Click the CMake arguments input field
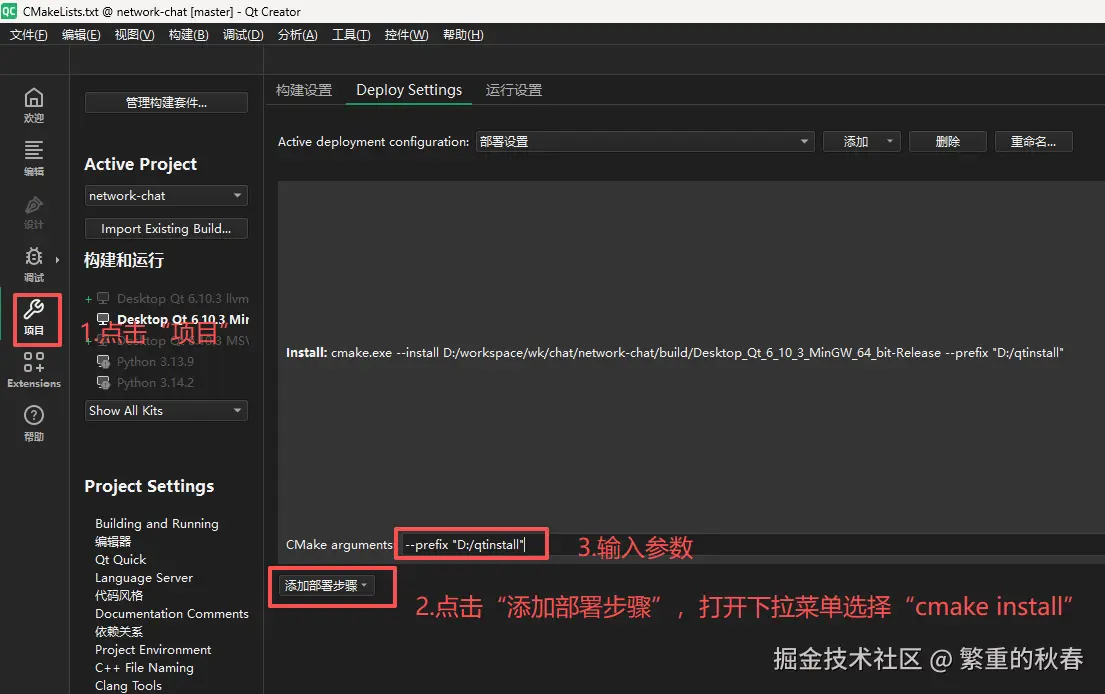Viewport: 1105px width, 694px height. click(x=752, y=545)
